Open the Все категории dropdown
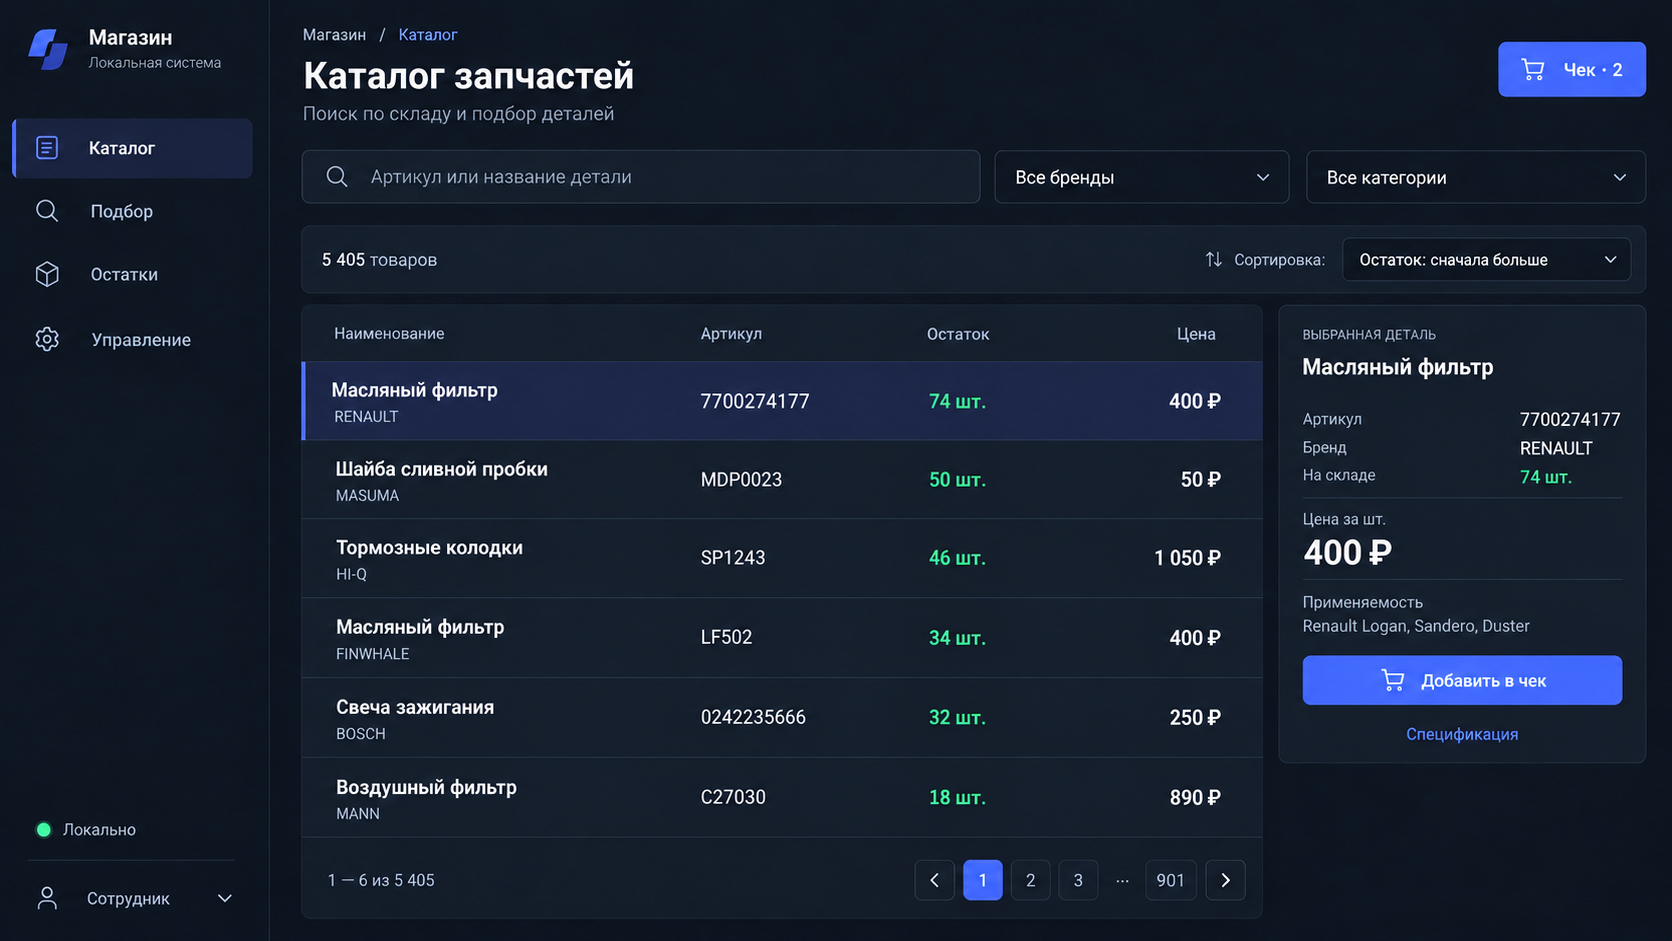 [x=1475, y=177]
